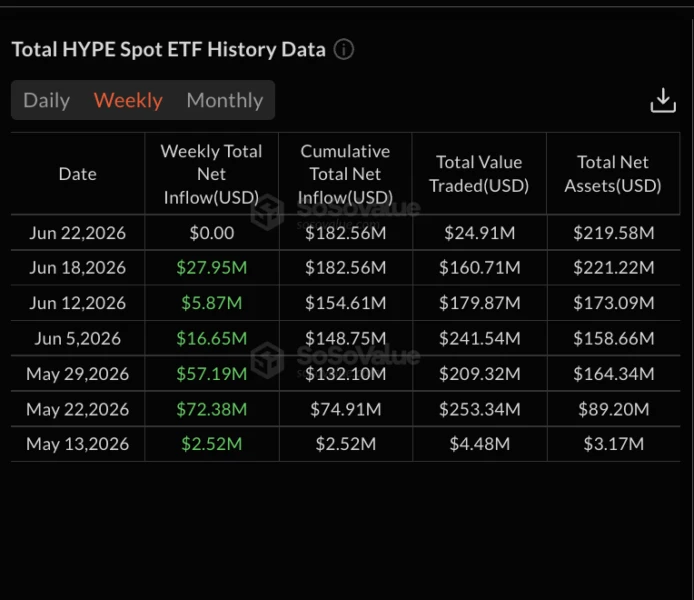Image resolution: width=694 pixels, height=600 pixels.
Task: Click the $173.09M net assets cell
Action: [613, 303]
